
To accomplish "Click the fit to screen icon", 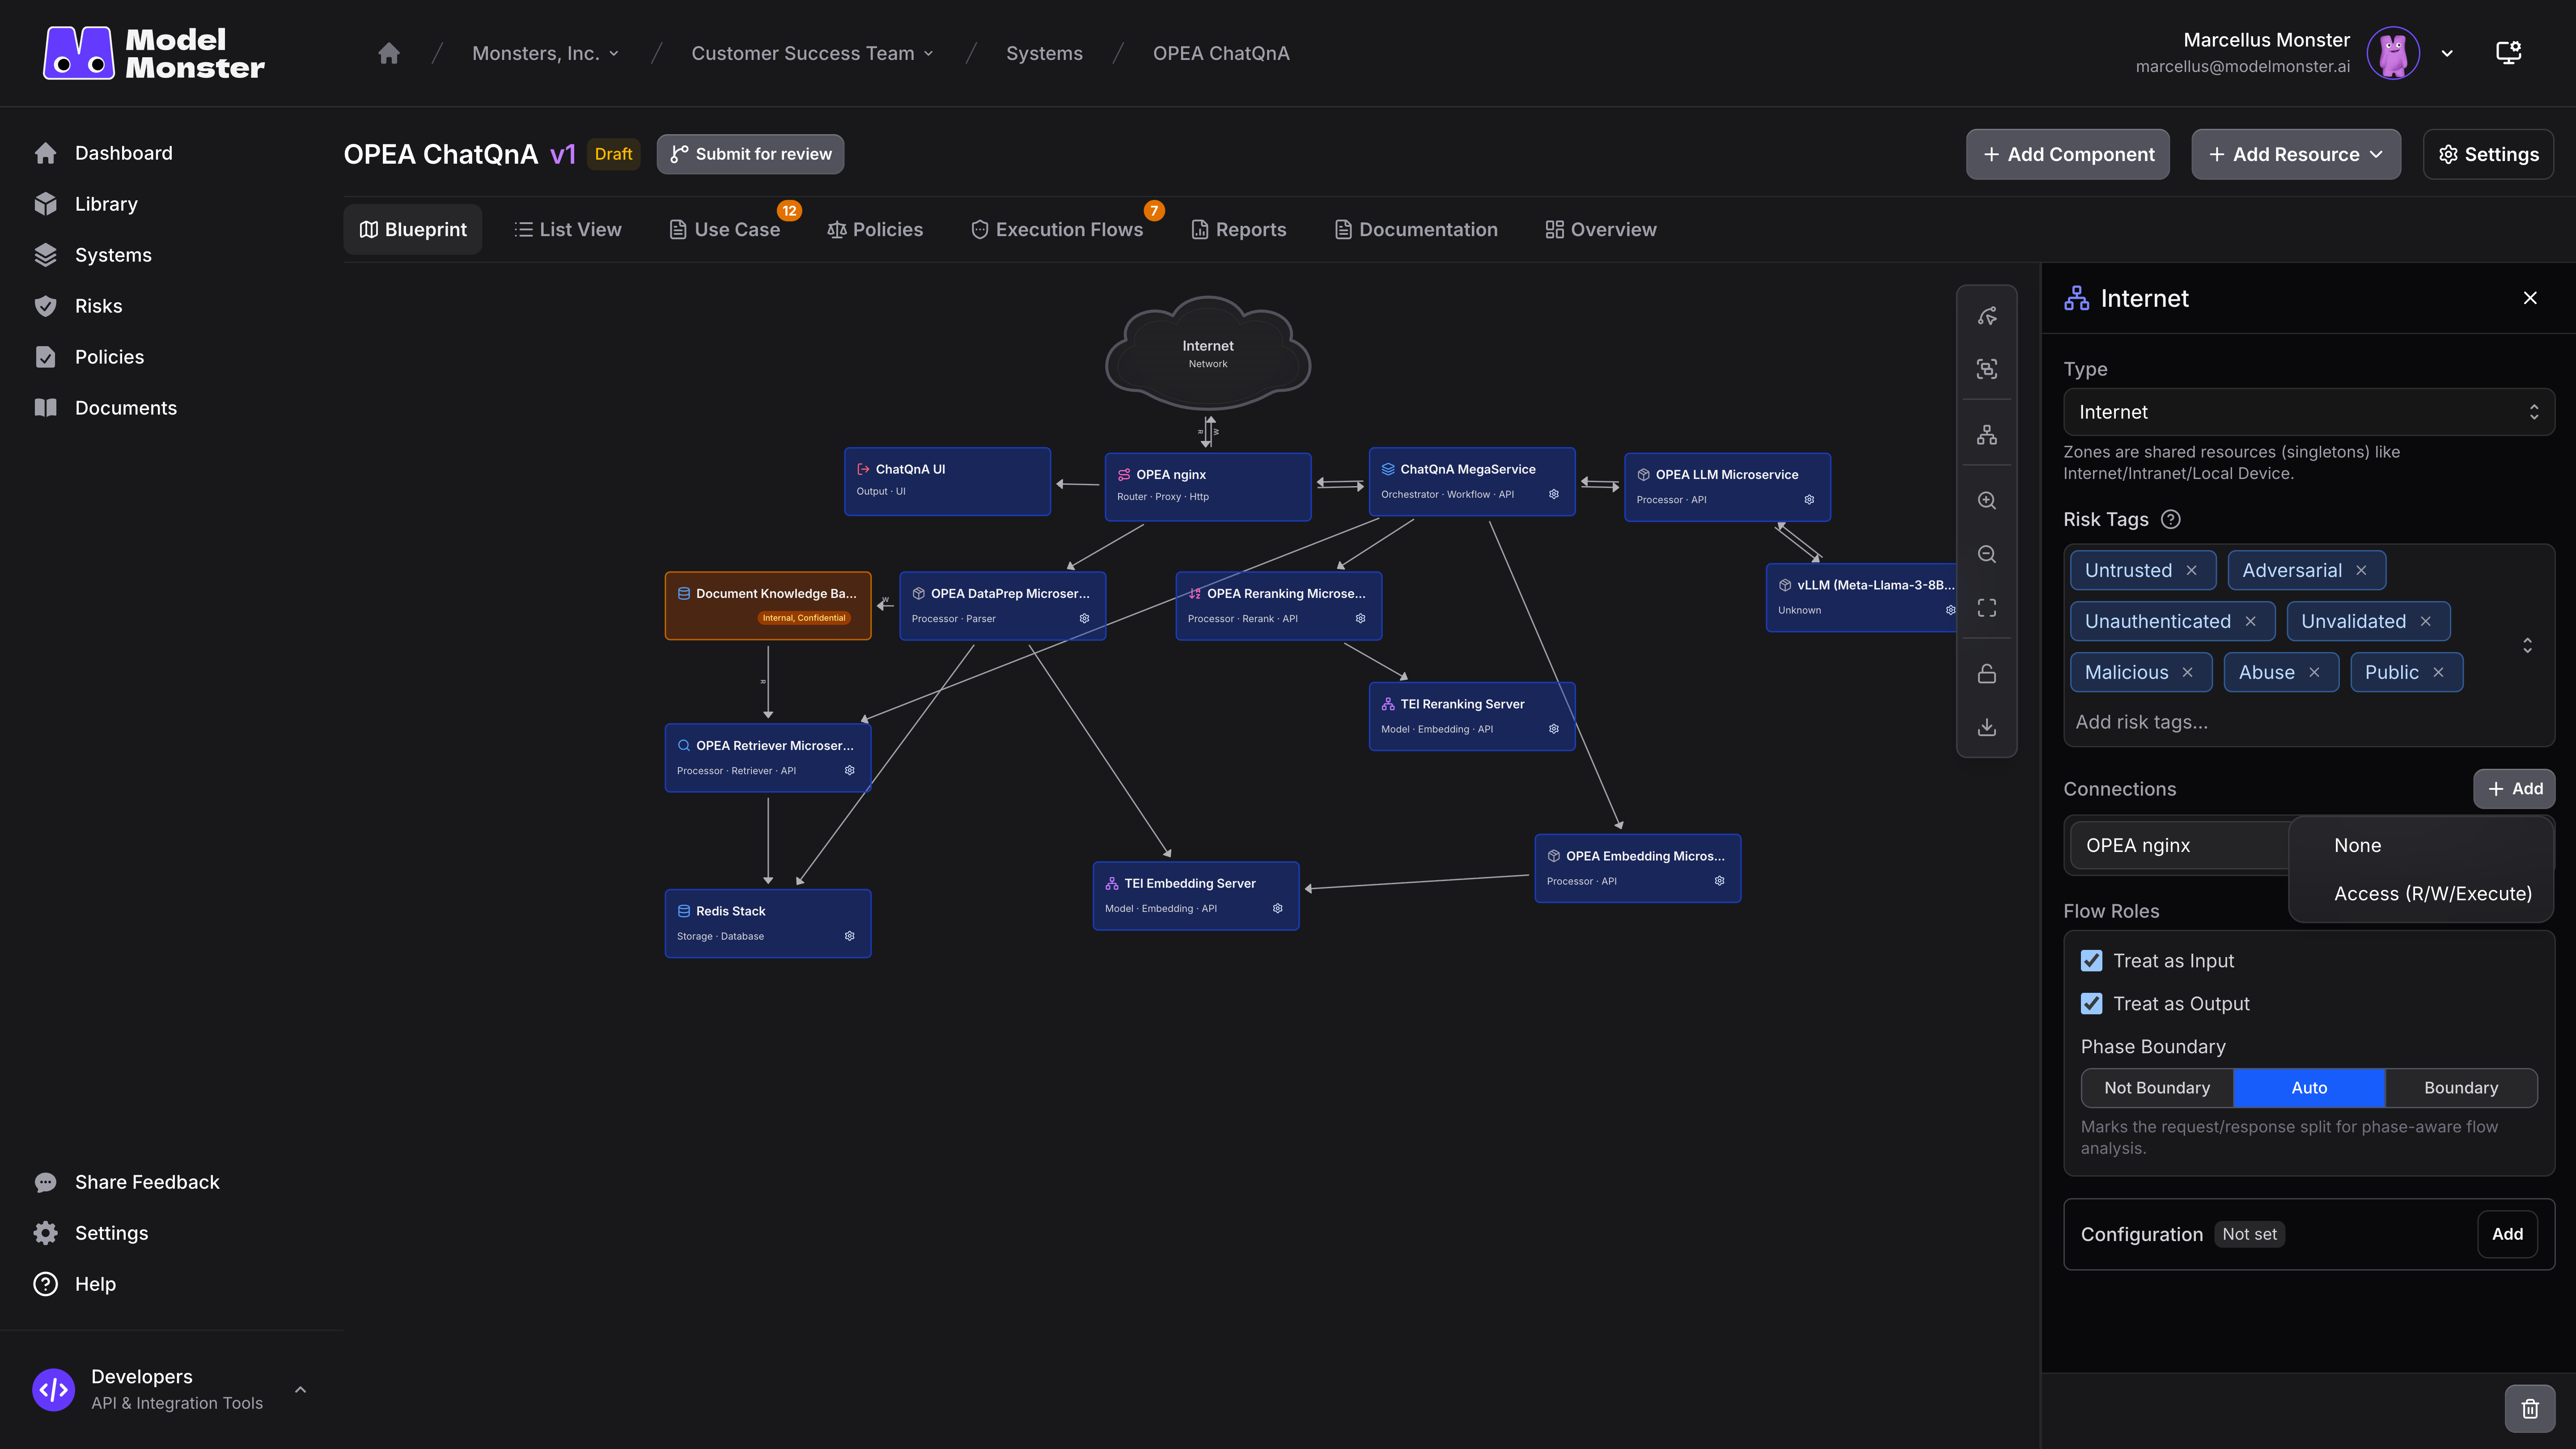I will coord(1987,608).
